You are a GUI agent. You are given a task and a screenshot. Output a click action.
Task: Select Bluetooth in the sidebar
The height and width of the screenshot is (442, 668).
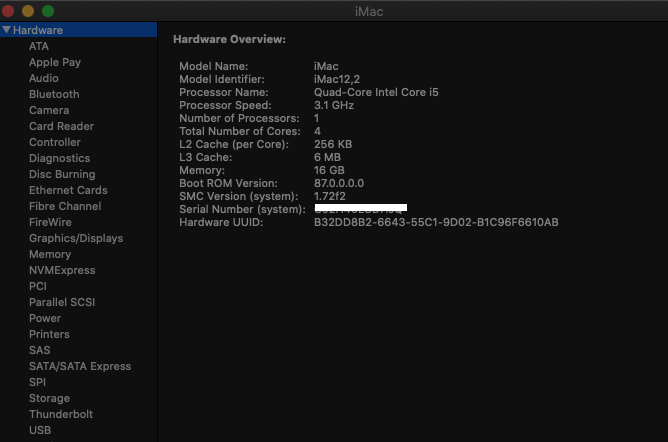click(54, 94)
